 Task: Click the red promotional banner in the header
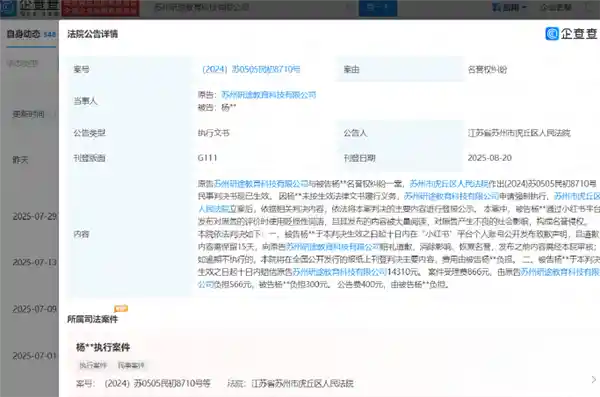(100, 8)
